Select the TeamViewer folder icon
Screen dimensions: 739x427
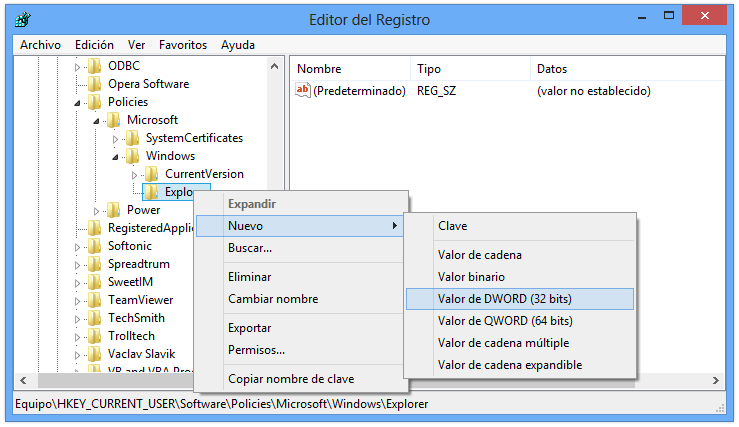point(95,300)
